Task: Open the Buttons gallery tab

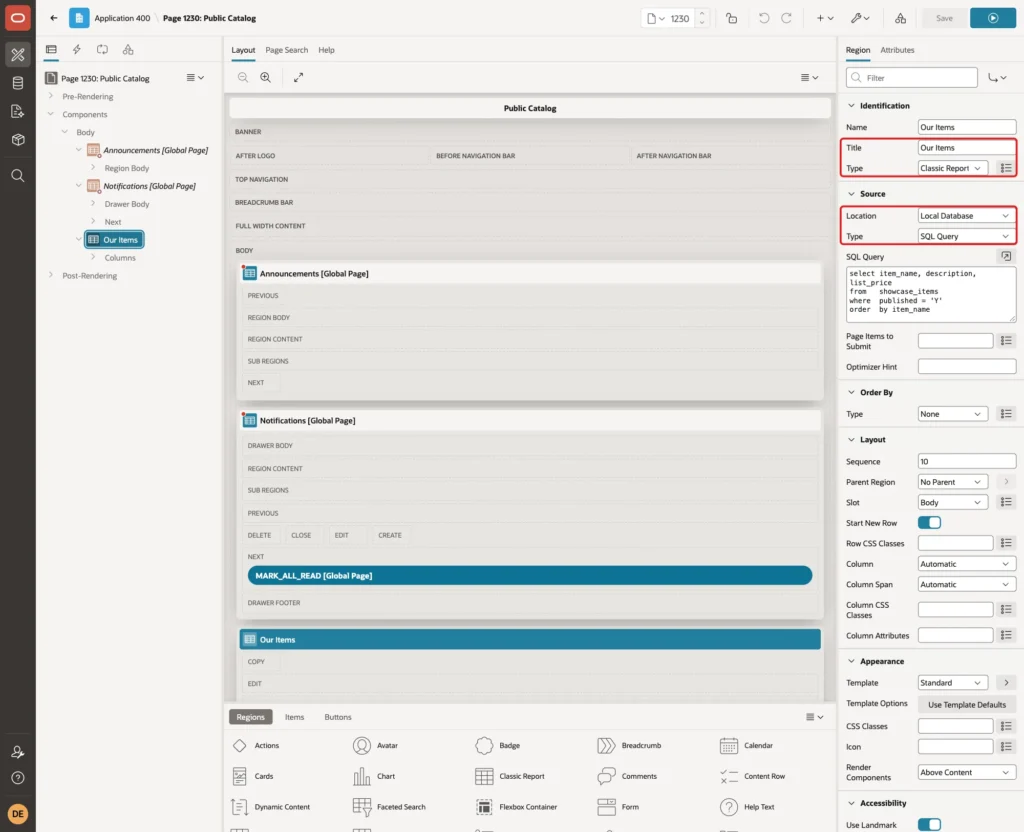Action: (x=338, y=717)
